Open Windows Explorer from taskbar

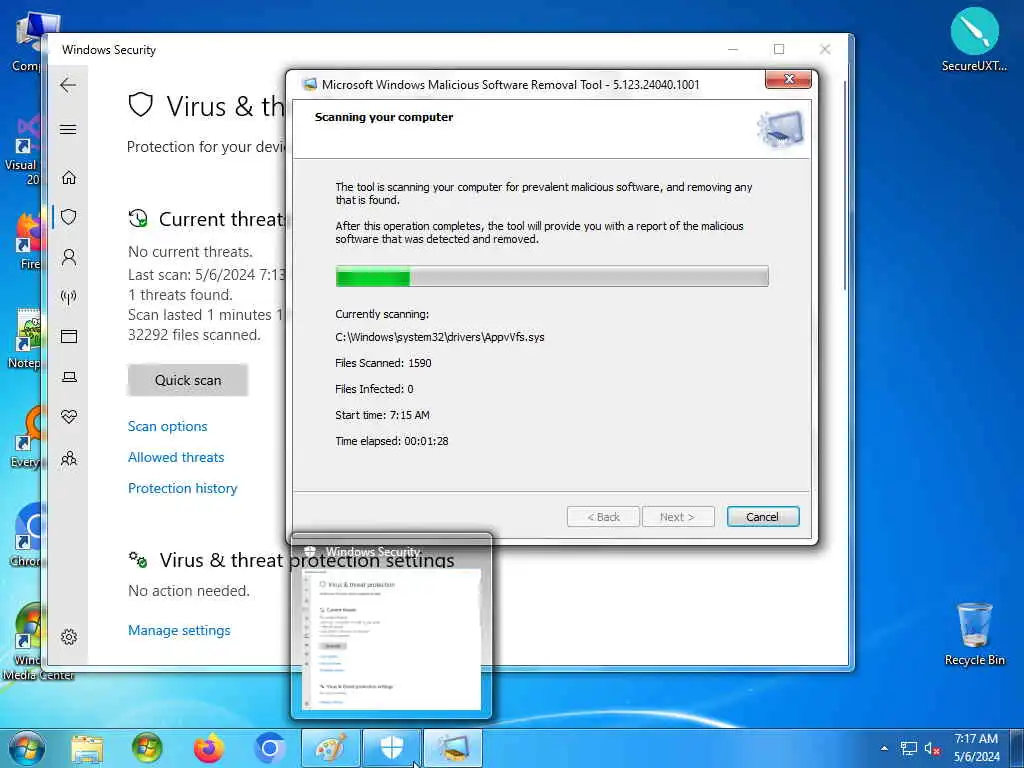(x=88, y=748)
